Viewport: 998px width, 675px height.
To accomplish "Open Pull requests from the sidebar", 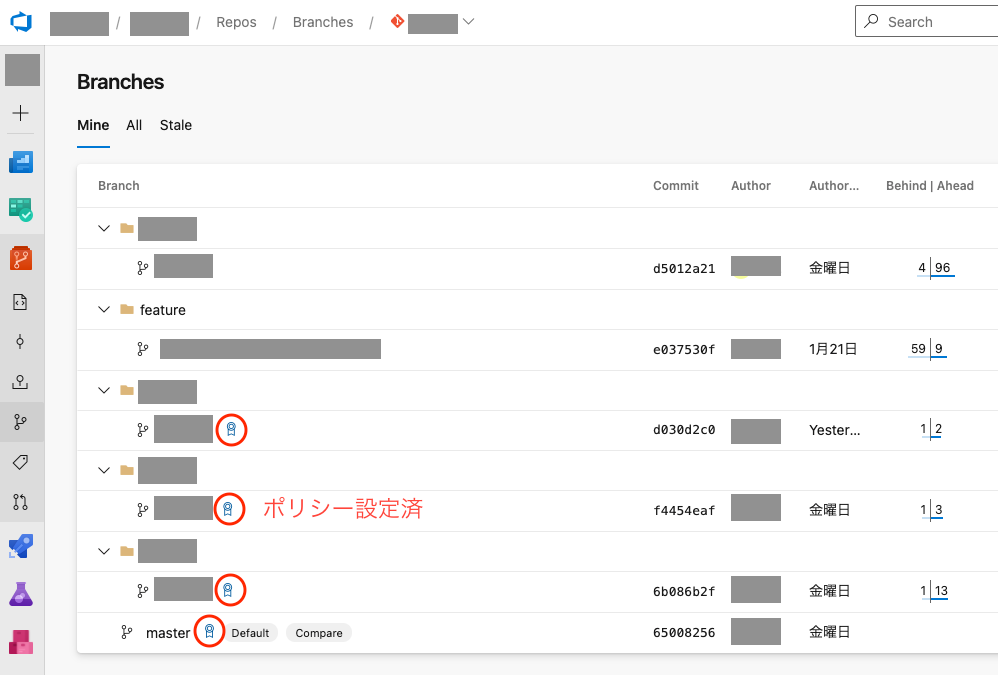I will 21,502.
